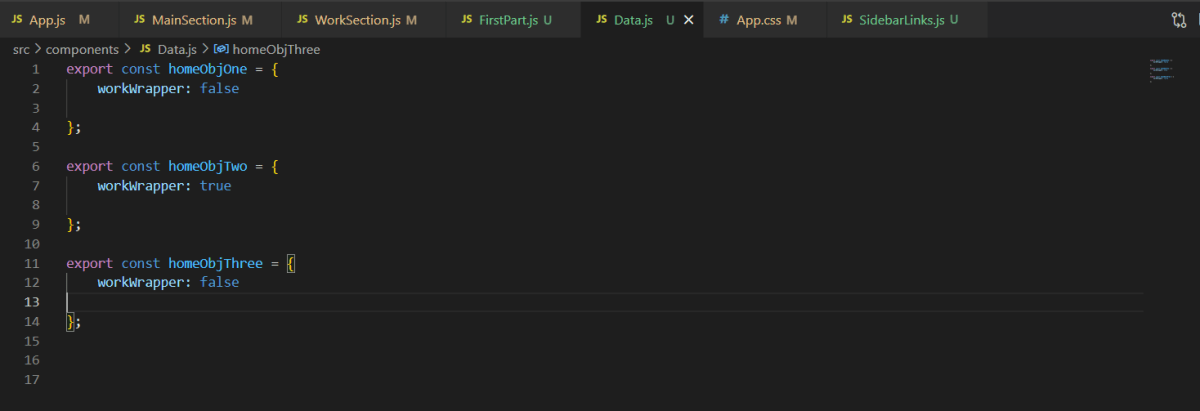Click the minimap code overview
The width and height of the screenshot is (1200, 411).
[1163, 70]
